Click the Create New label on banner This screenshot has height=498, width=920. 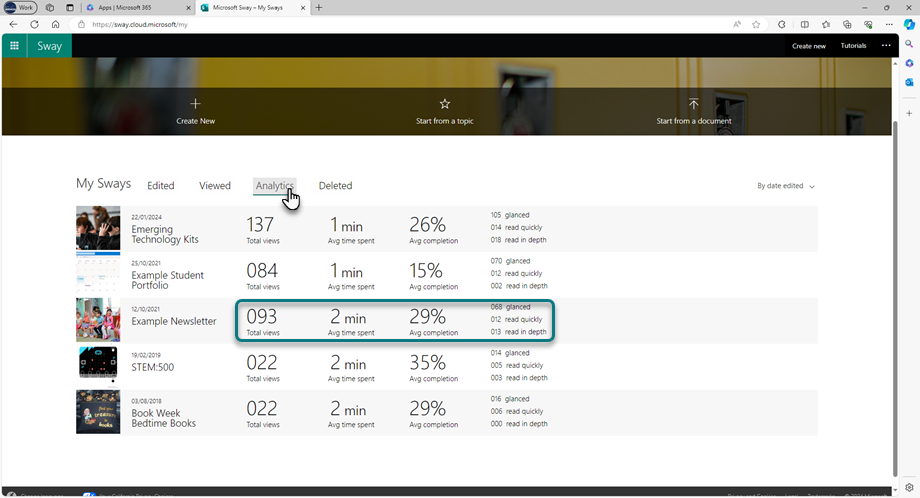[195, 121]
